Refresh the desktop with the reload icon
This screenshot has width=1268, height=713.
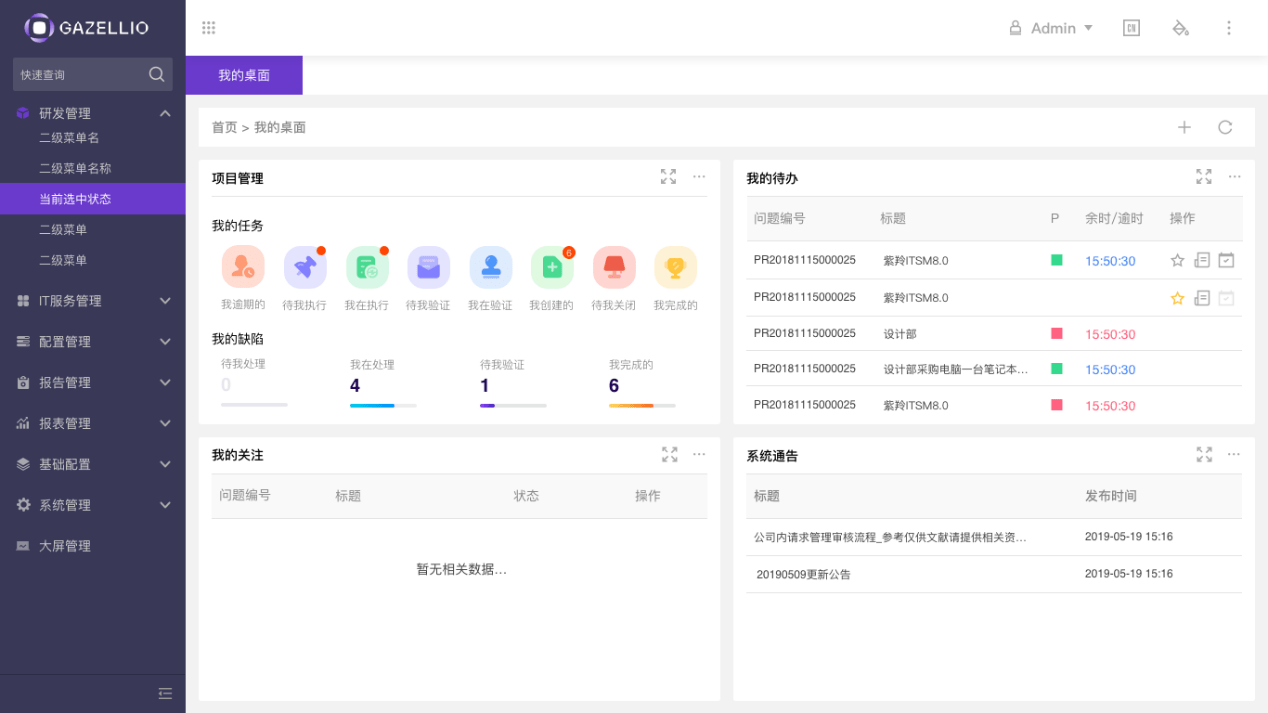click(1225, 127)
